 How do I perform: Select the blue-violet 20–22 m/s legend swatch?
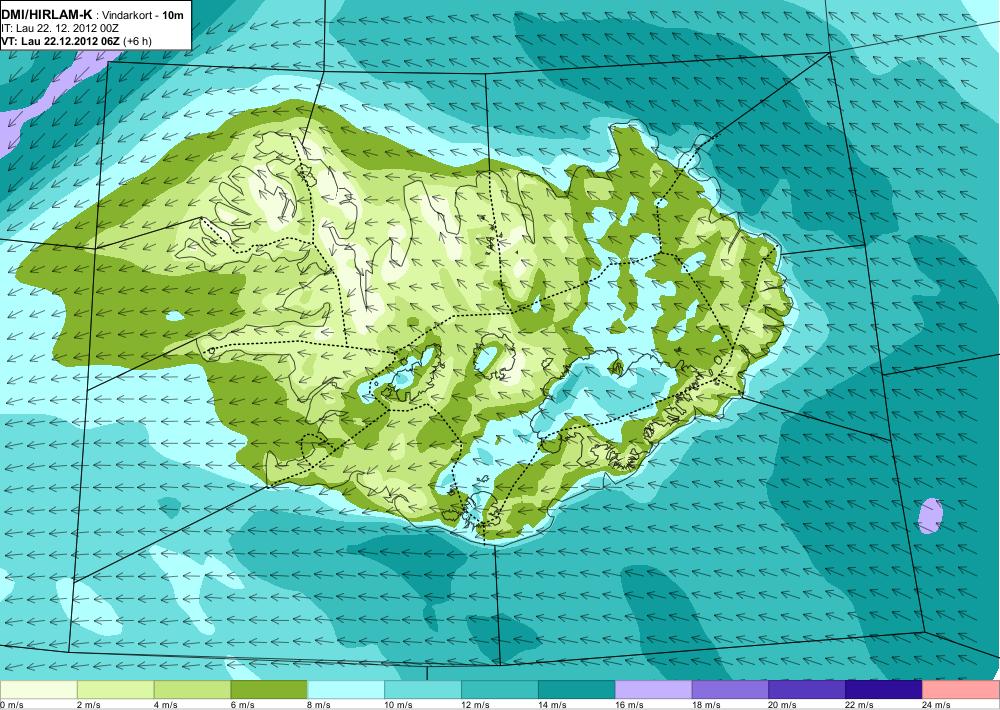coord(807,690)
